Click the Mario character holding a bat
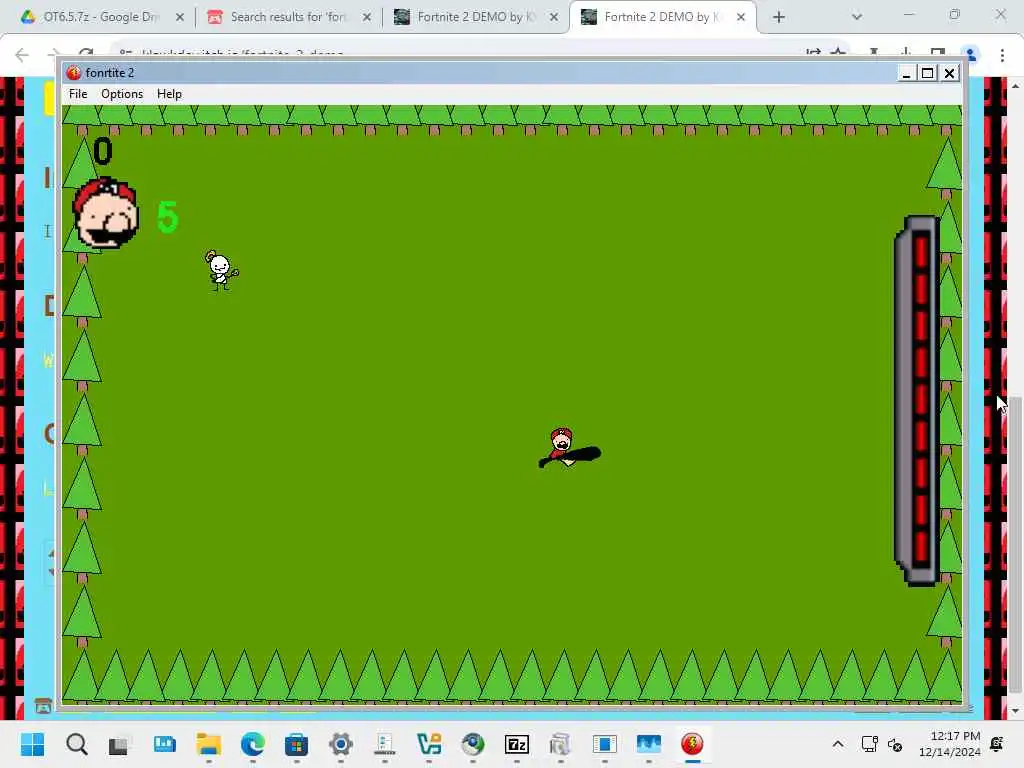1024x768 pixels. [x=569, y=448]
